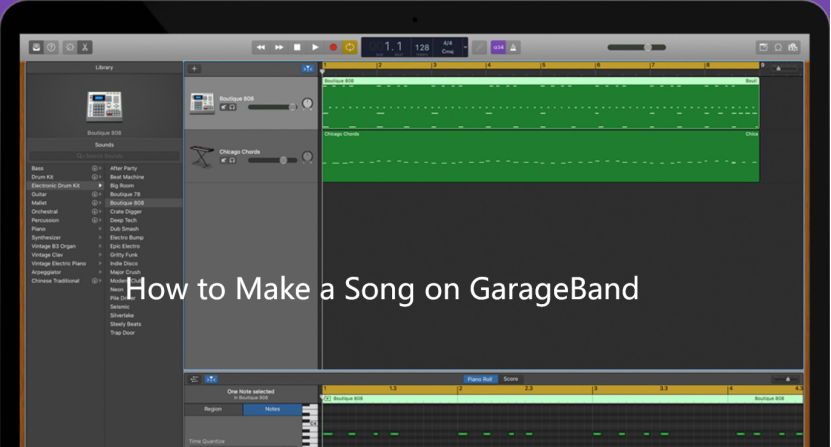Toggle the yellow Cycle button
This screenshot has height=447, width=831.
tap(350, 47)
